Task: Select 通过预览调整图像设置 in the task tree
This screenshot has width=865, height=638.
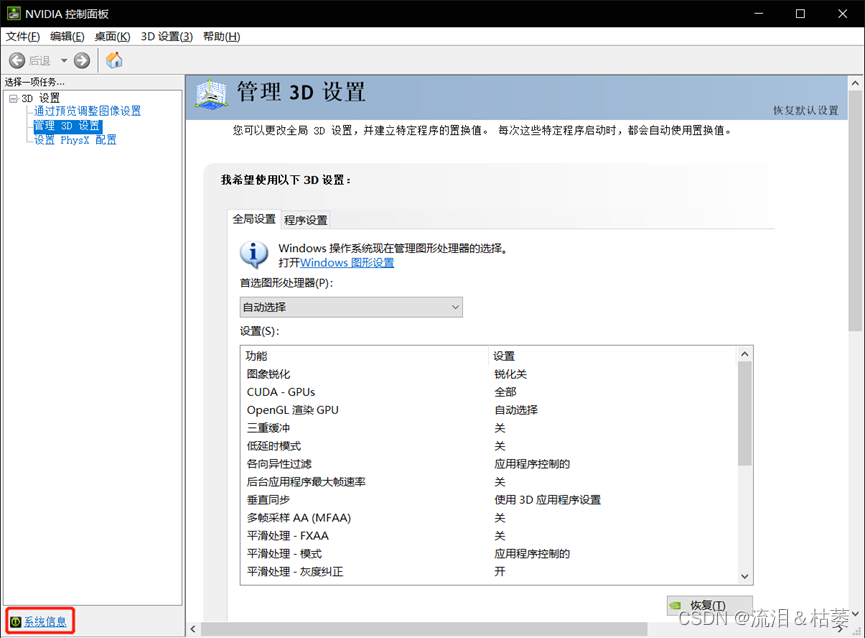Action: pos(88,111)
